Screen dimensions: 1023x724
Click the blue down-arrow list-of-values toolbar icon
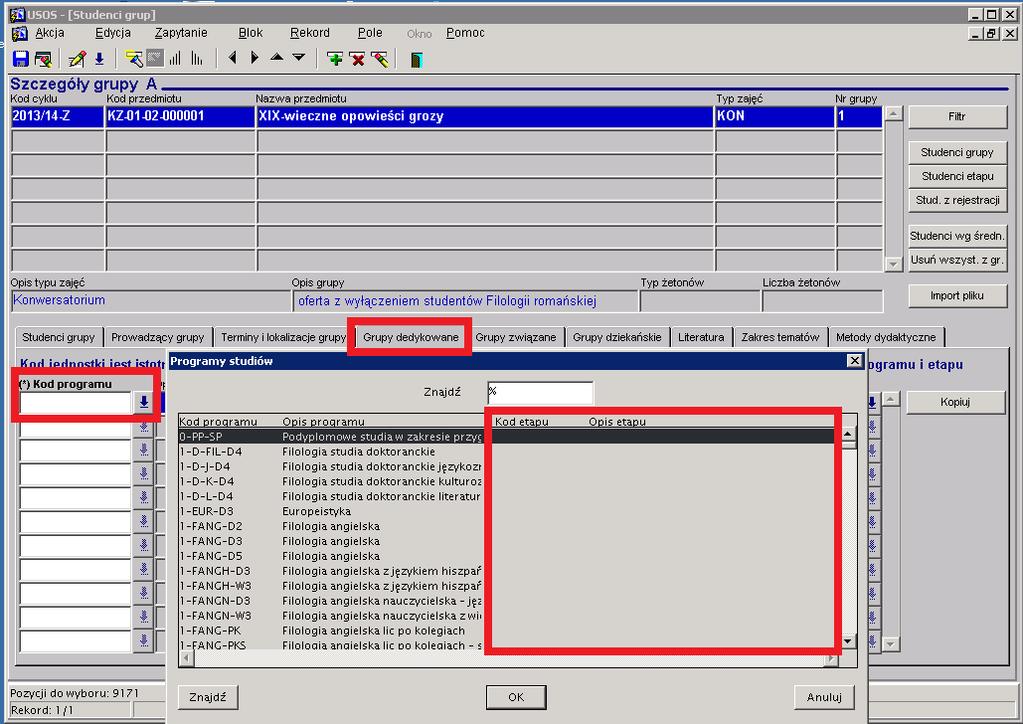pos(99,59)
